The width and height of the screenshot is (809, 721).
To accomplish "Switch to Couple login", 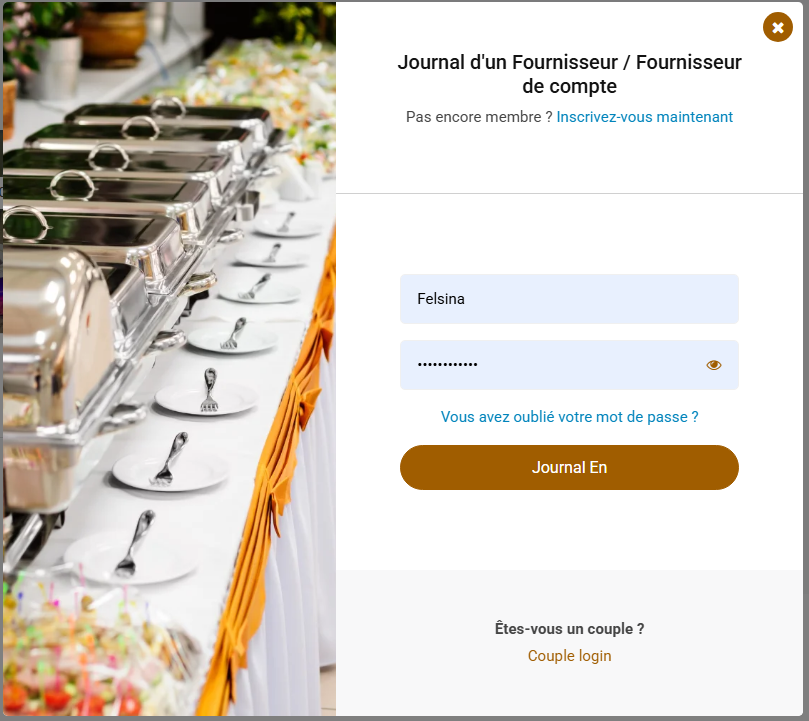I will coord(569,656).
